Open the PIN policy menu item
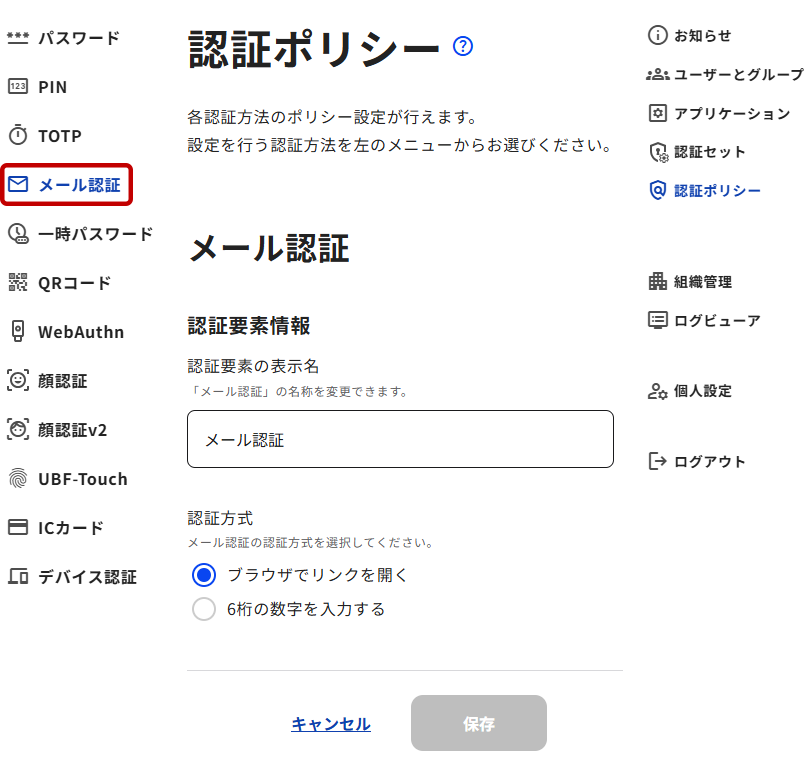805x757 pixels. click(52, 87)
